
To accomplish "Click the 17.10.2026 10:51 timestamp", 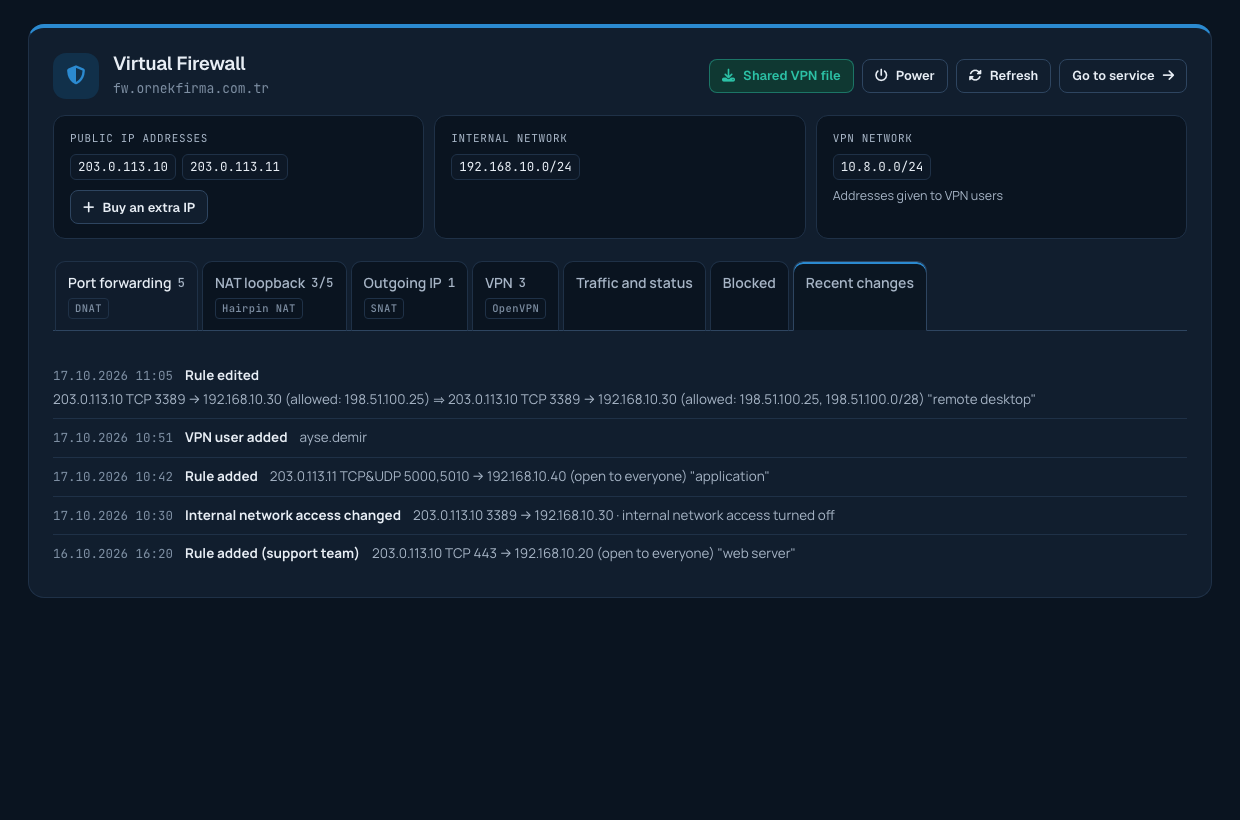I will pos(113,438).
